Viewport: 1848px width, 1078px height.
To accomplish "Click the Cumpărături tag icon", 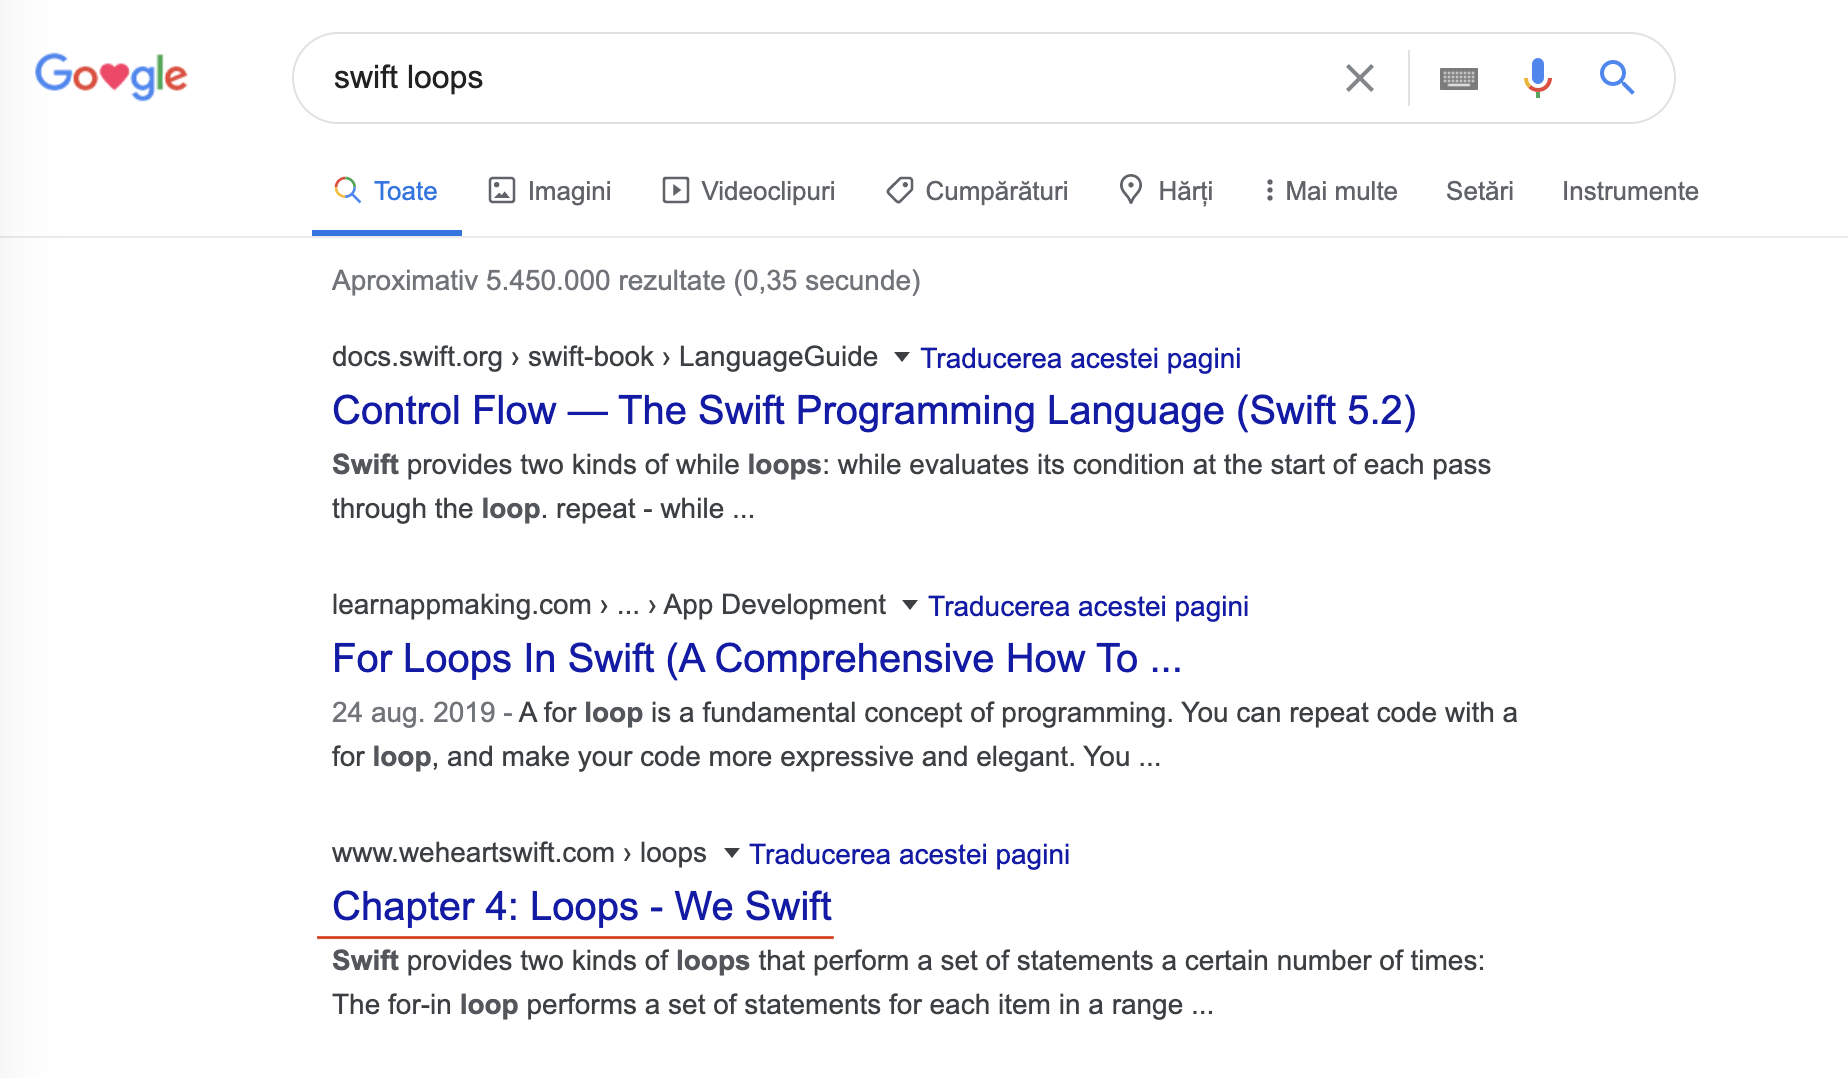I will click(900, 190).
